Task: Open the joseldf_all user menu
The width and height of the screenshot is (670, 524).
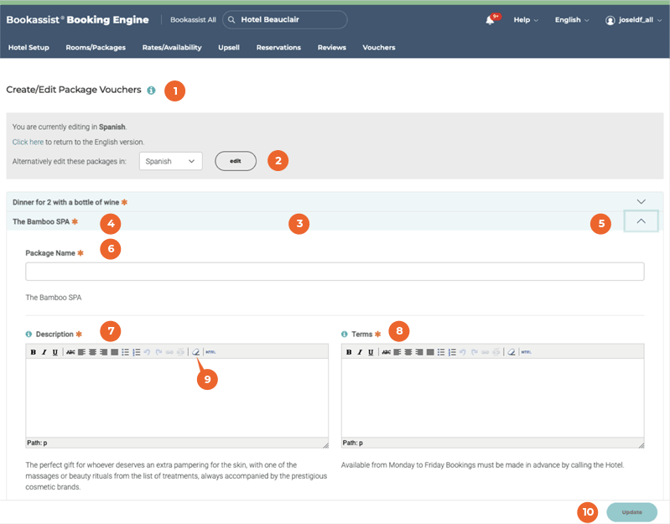Action: pos(633,20)
